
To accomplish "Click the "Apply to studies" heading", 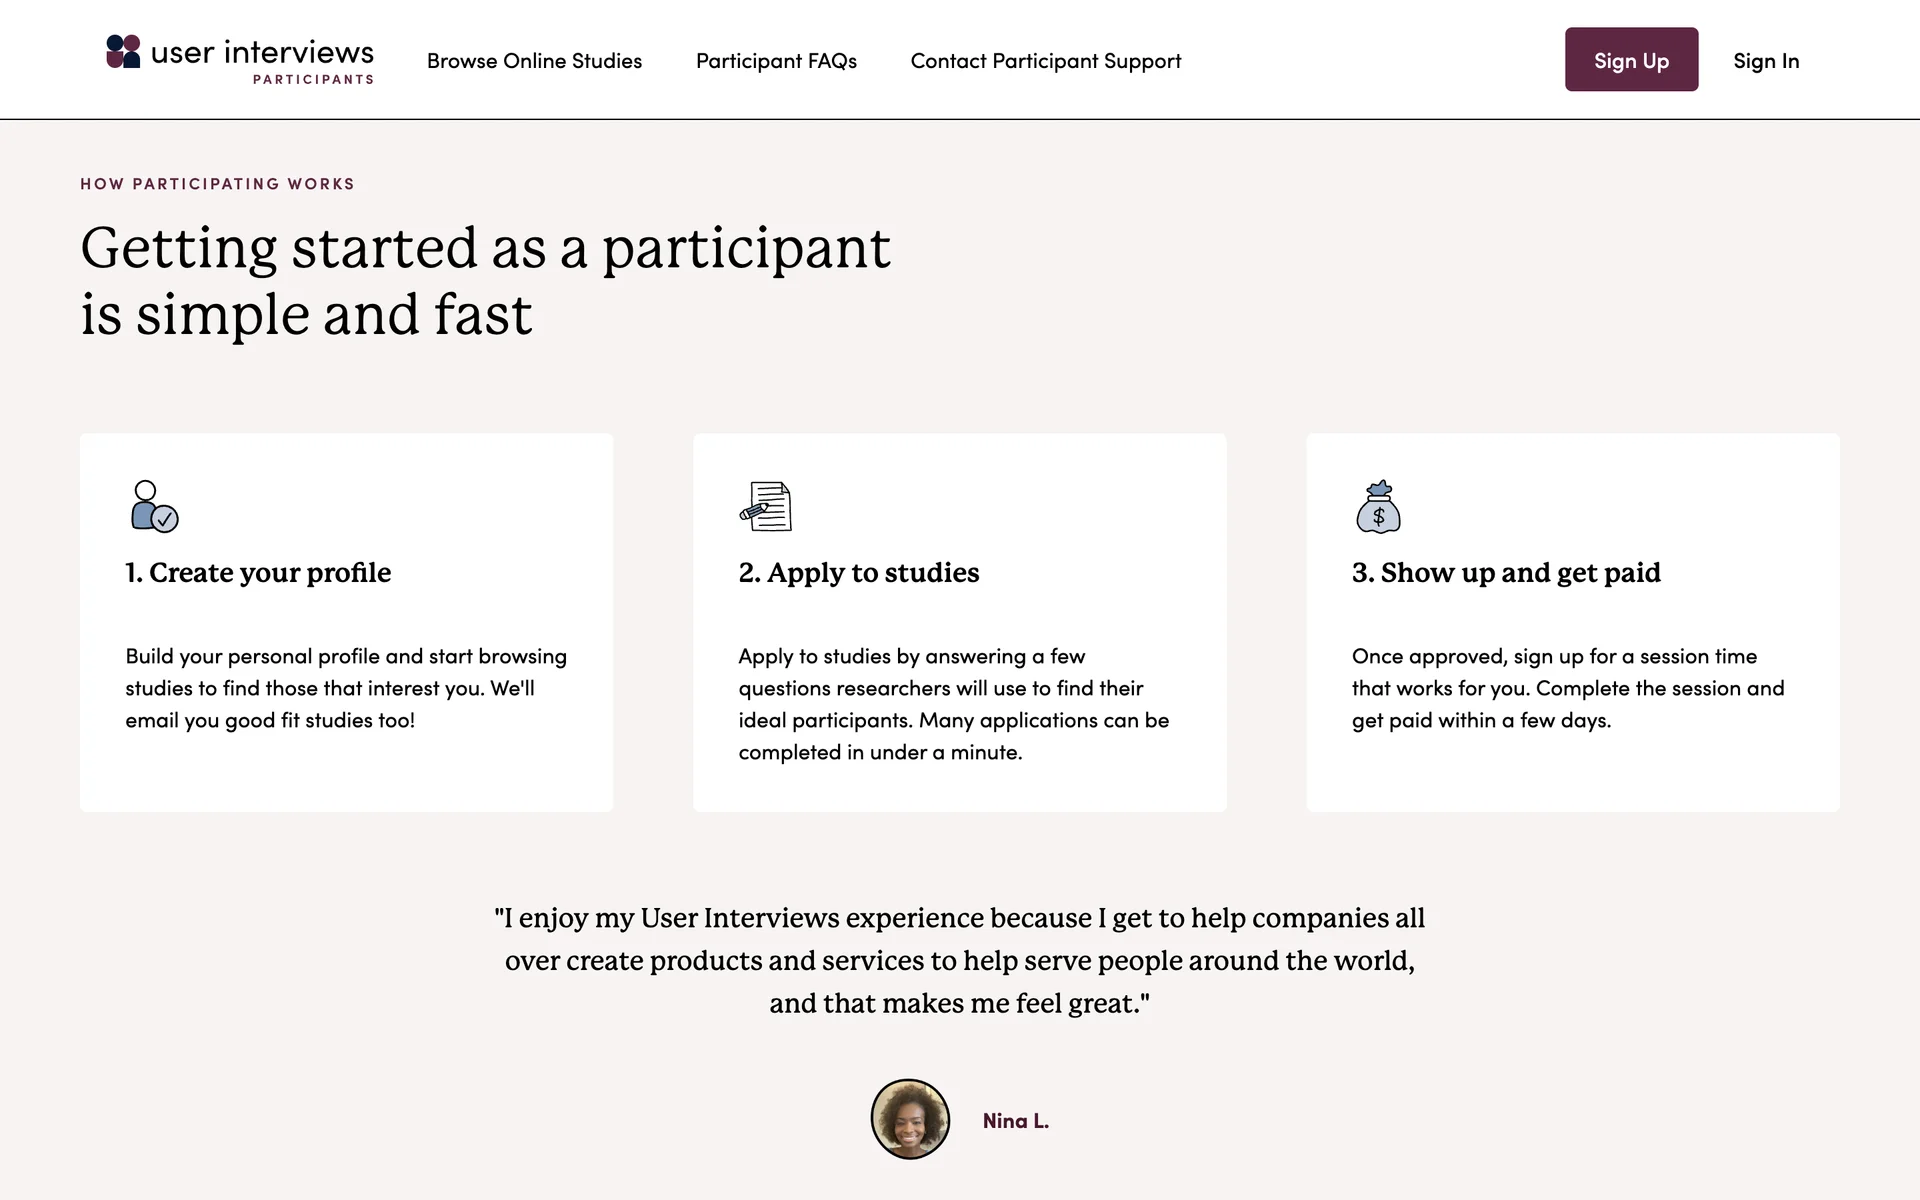I will [858, 572].
